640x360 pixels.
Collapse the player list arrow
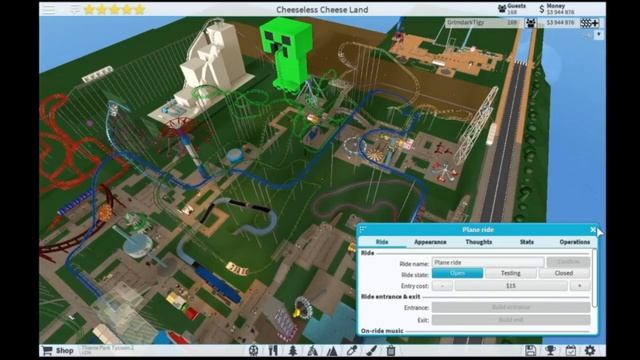tap(598, 34)
